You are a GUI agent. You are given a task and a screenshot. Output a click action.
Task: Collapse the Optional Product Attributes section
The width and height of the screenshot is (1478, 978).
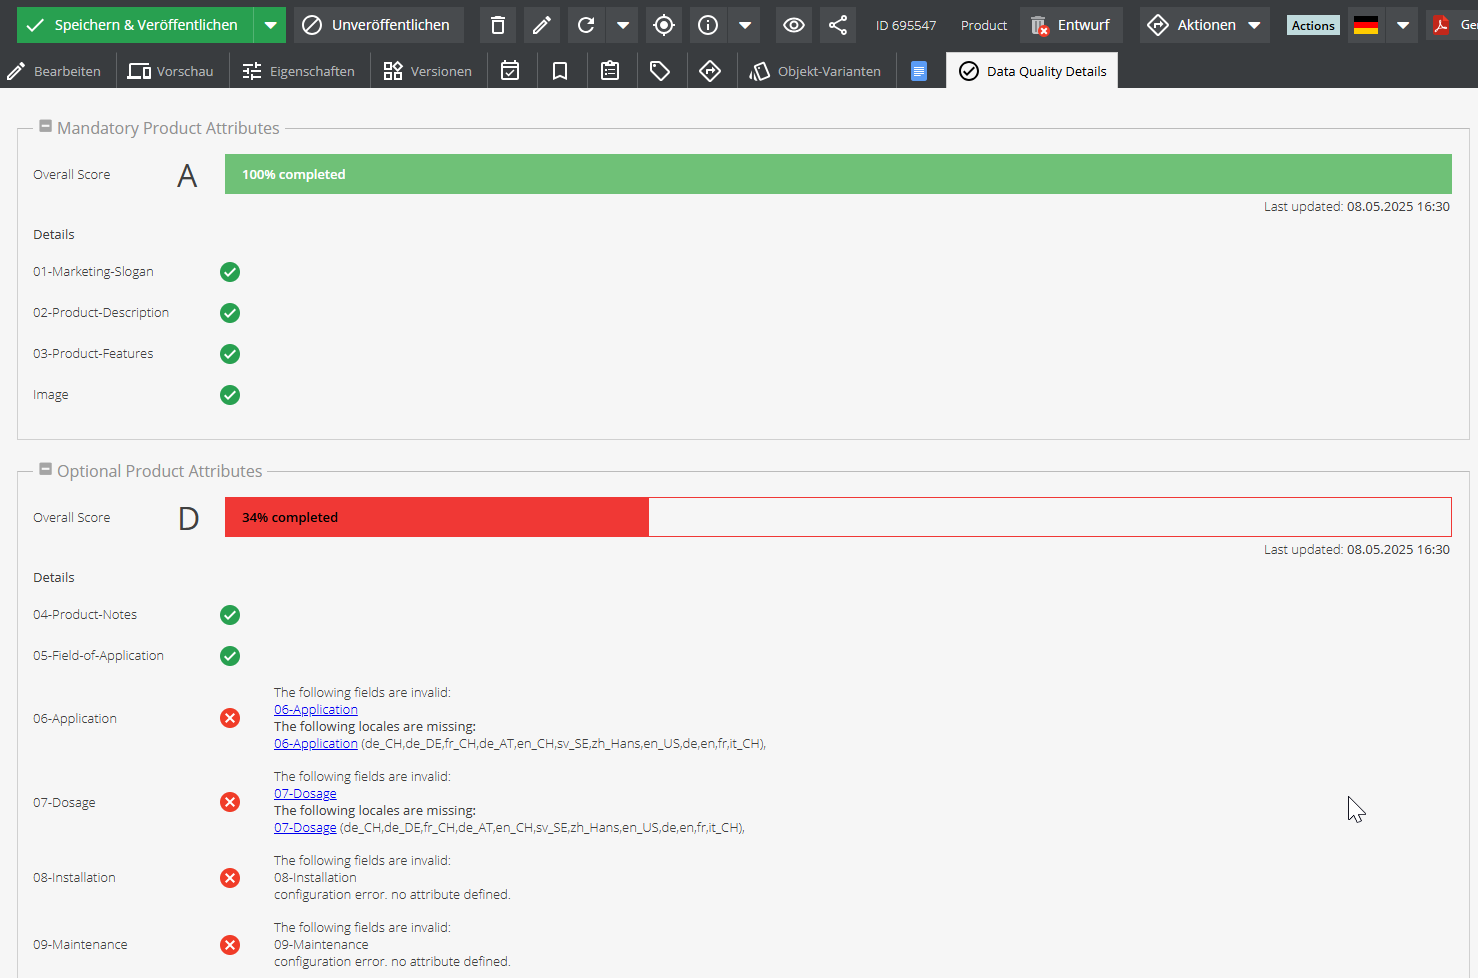45,470
